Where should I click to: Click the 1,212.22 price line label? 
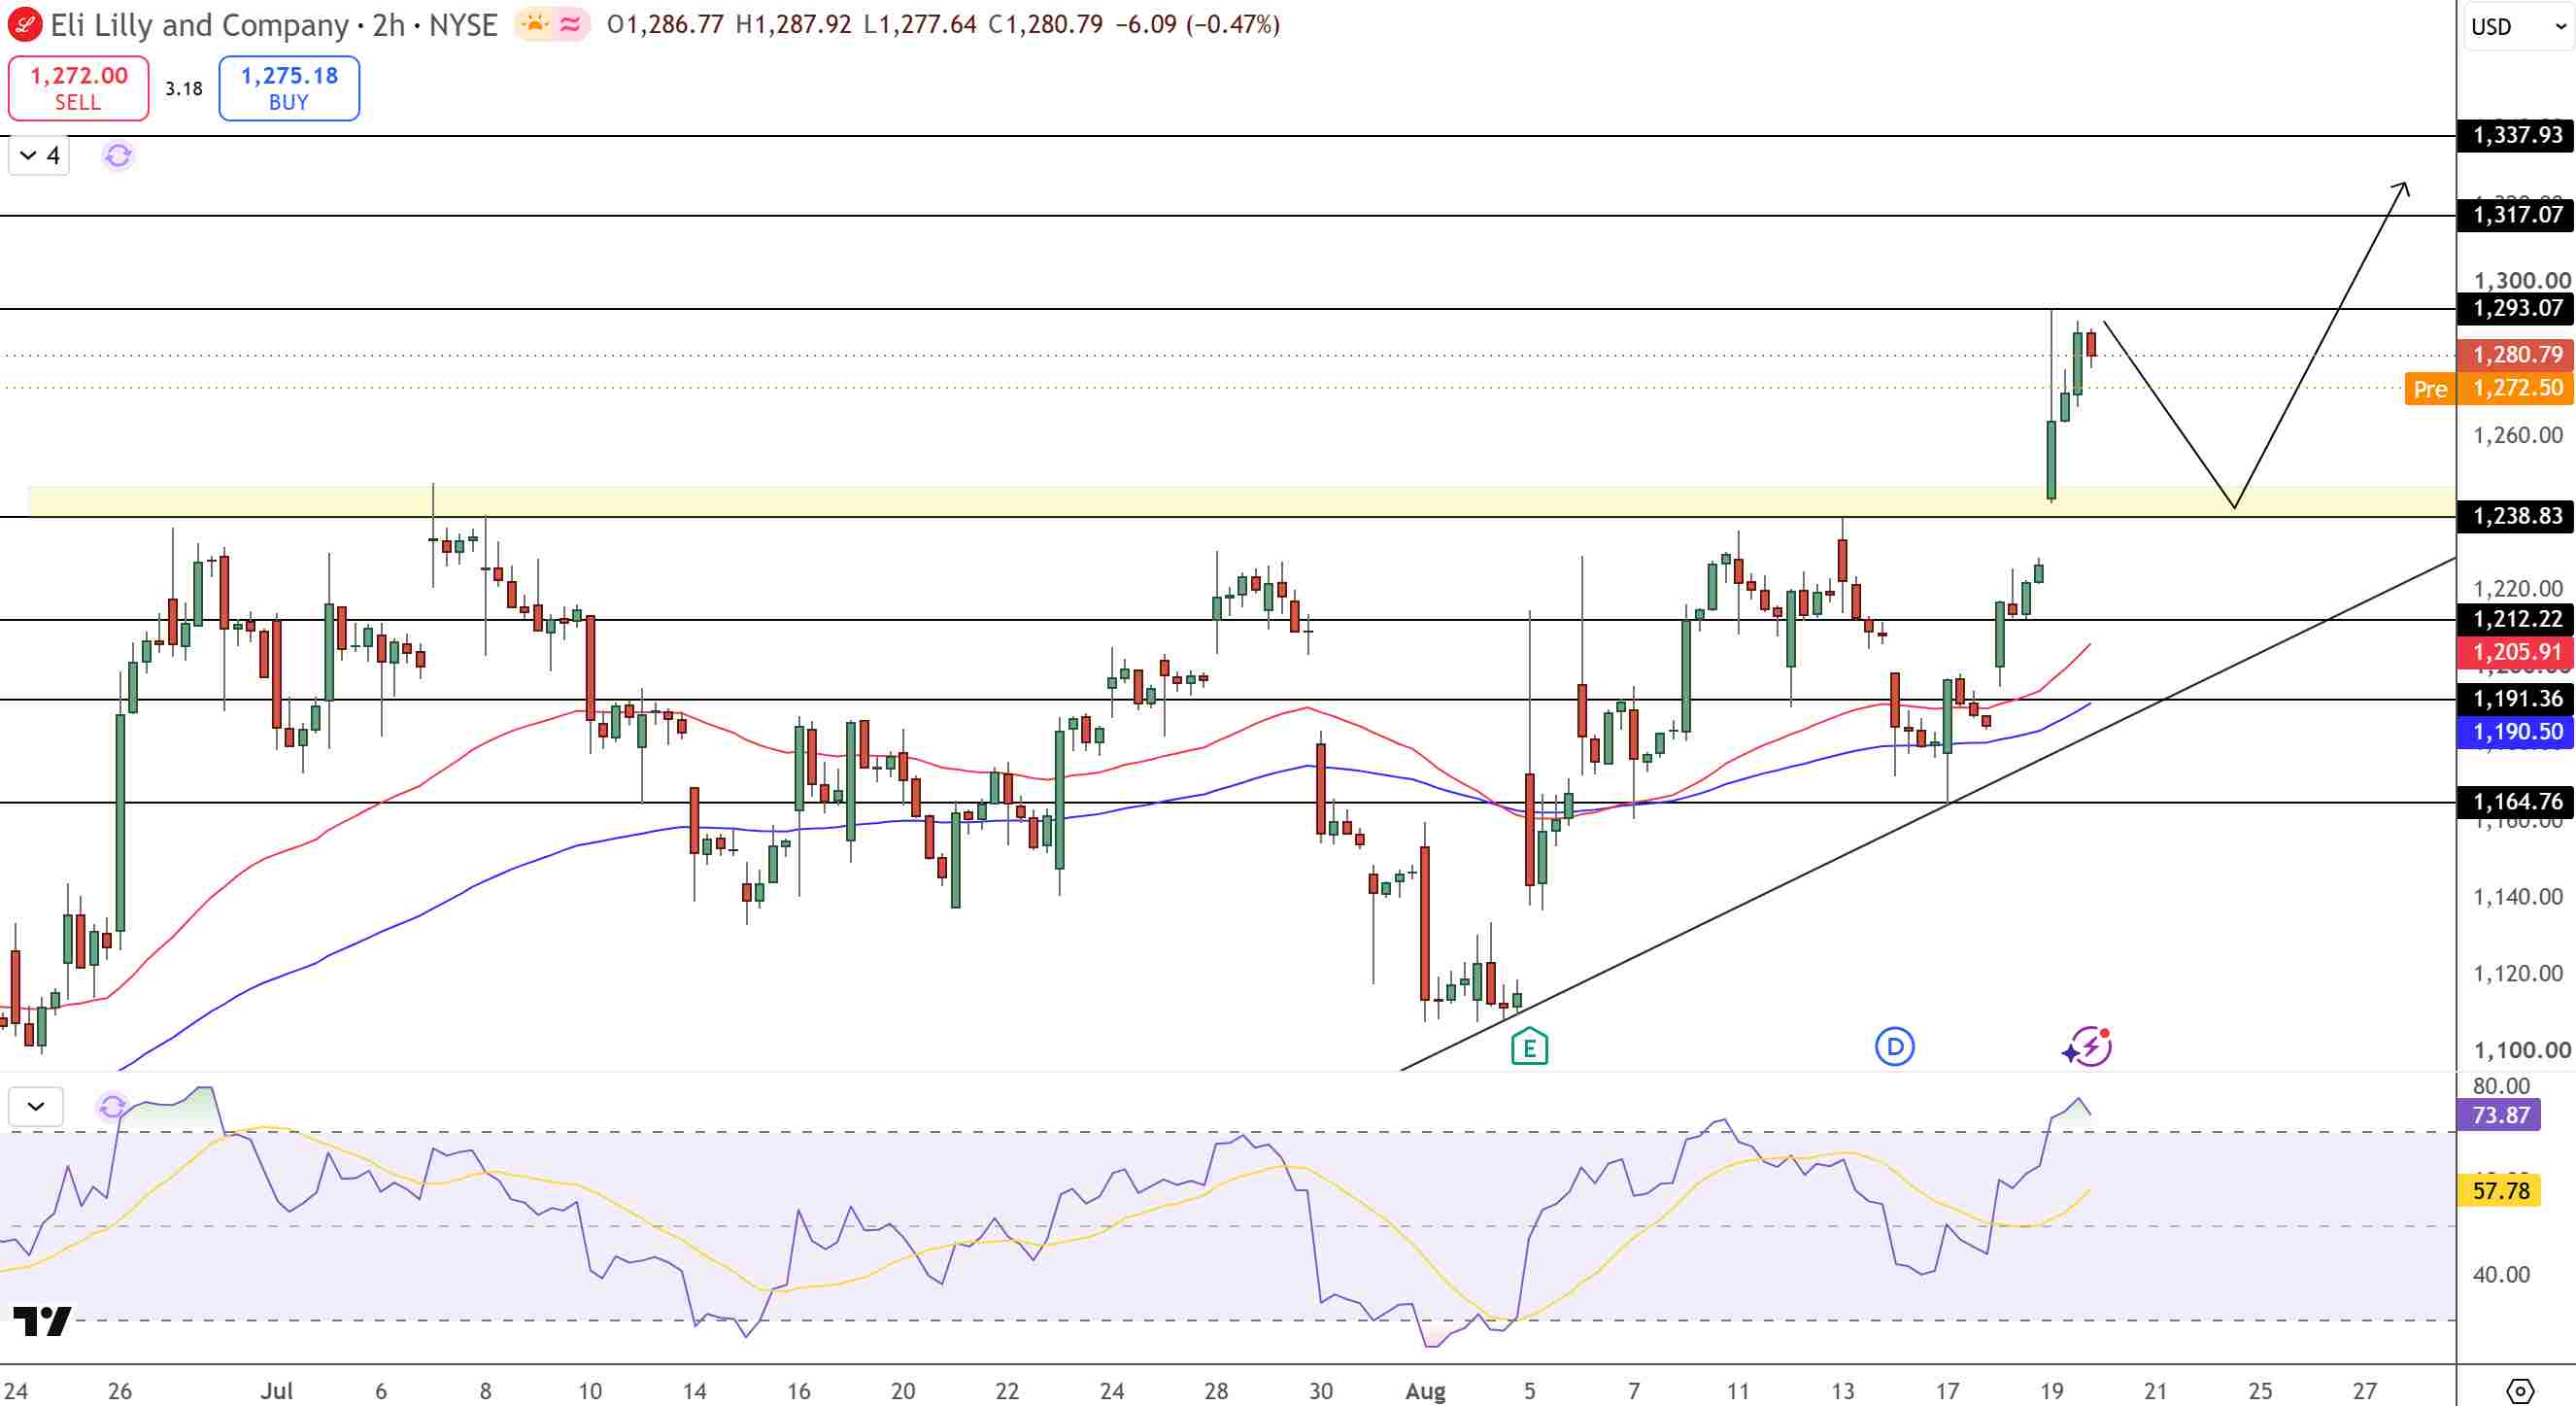pos(2516,619)
